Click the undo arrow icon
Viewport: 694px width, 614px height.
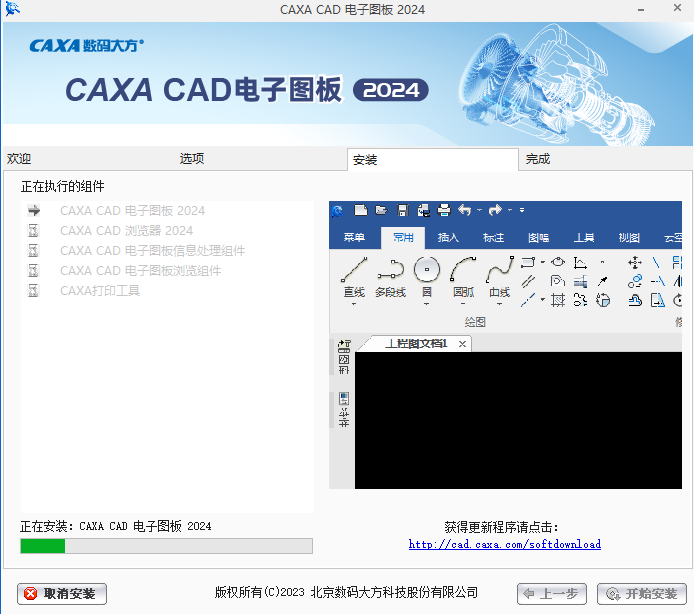[x=464, y=210]
